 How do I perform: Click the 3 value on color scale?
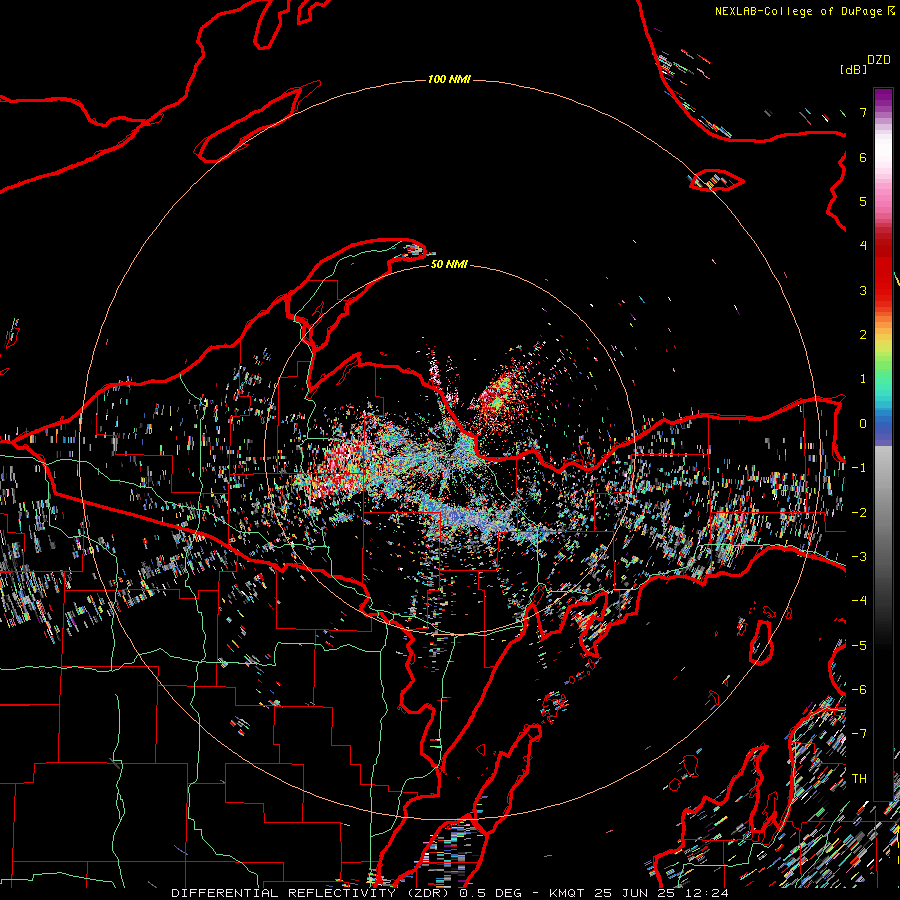tap(863, 290)
